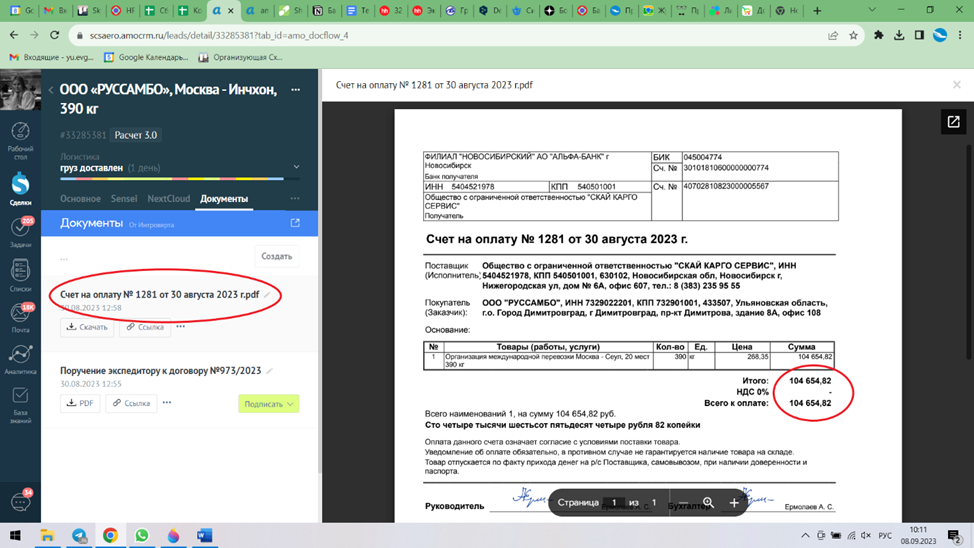
Task: Open the Подписать dropdown button
Action: pos(269,404)
